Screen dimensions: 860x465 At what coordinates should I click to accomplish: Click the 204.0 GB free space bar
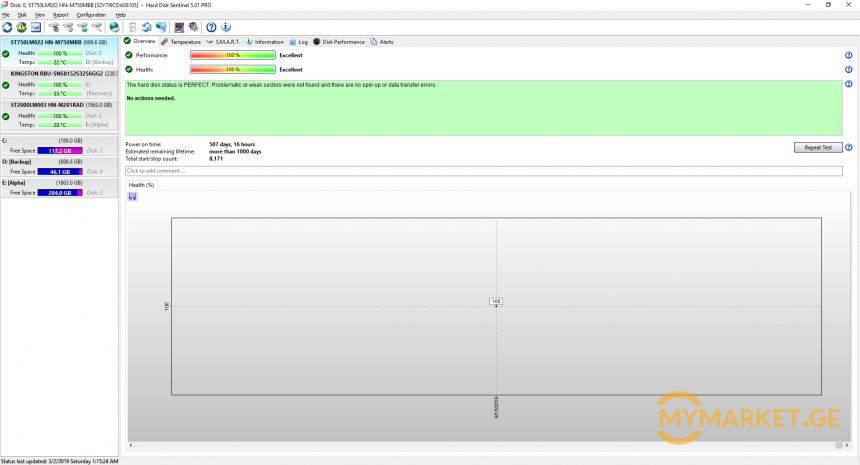click(x=60, y=192)
